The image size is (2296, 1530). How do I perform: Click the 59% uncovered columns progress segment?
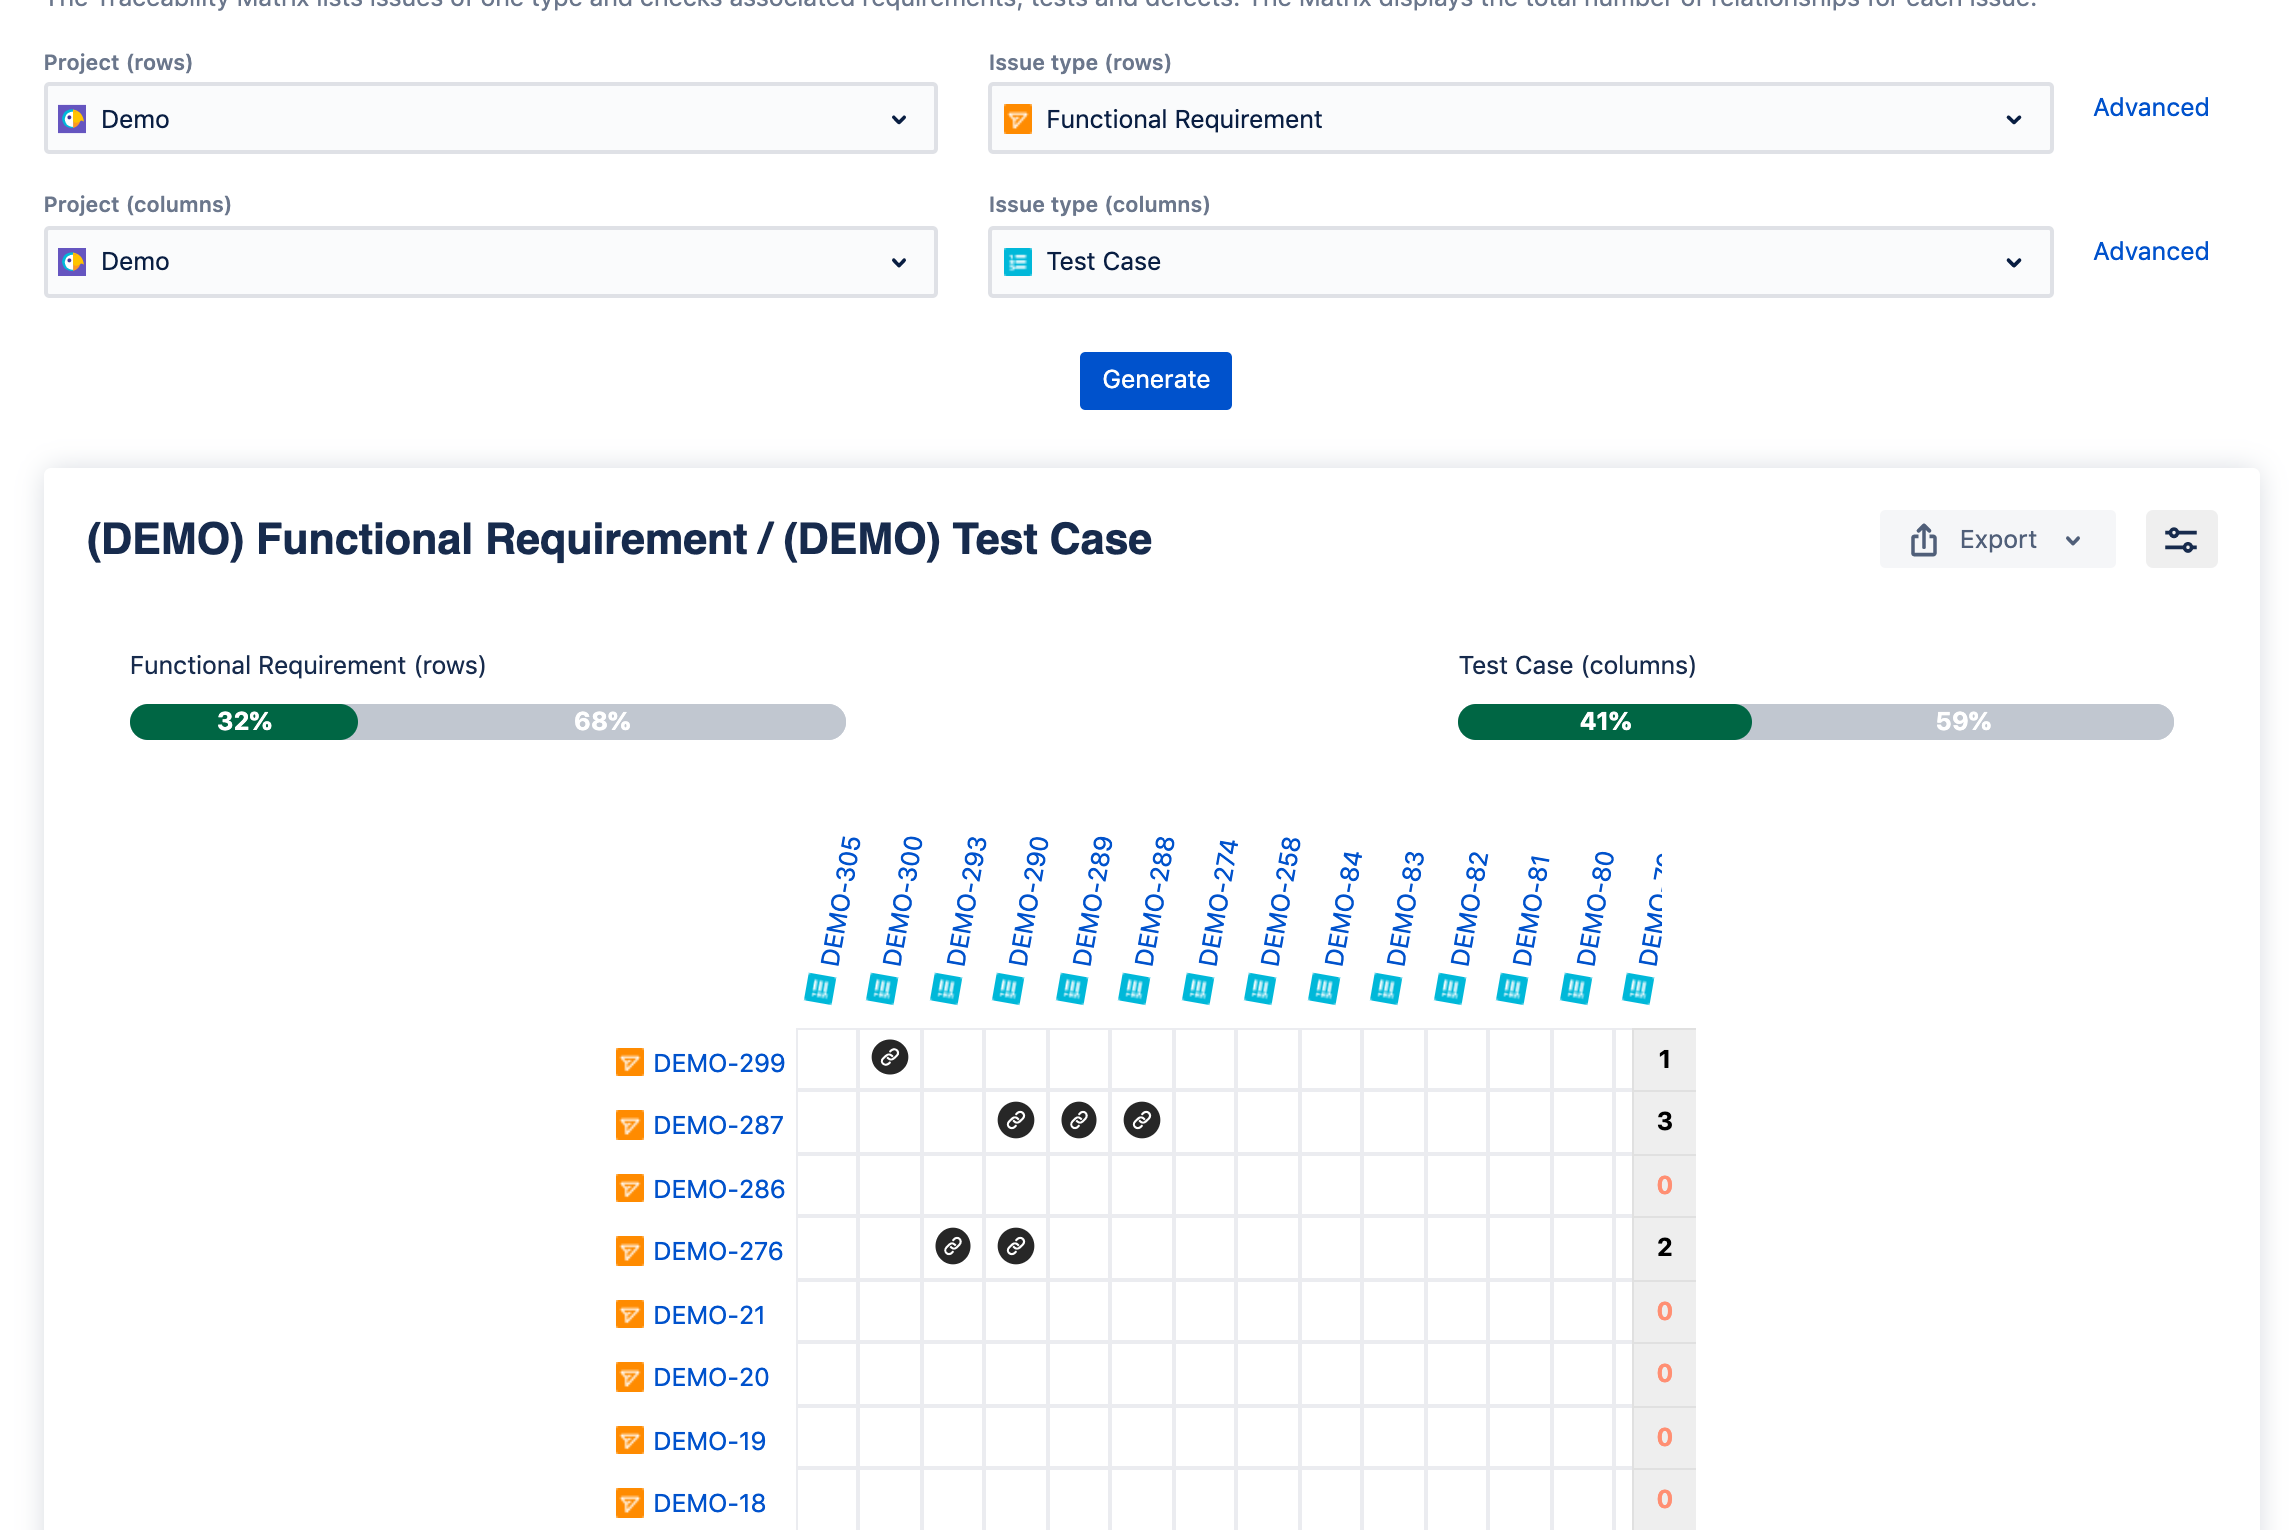pos(1963,722)
